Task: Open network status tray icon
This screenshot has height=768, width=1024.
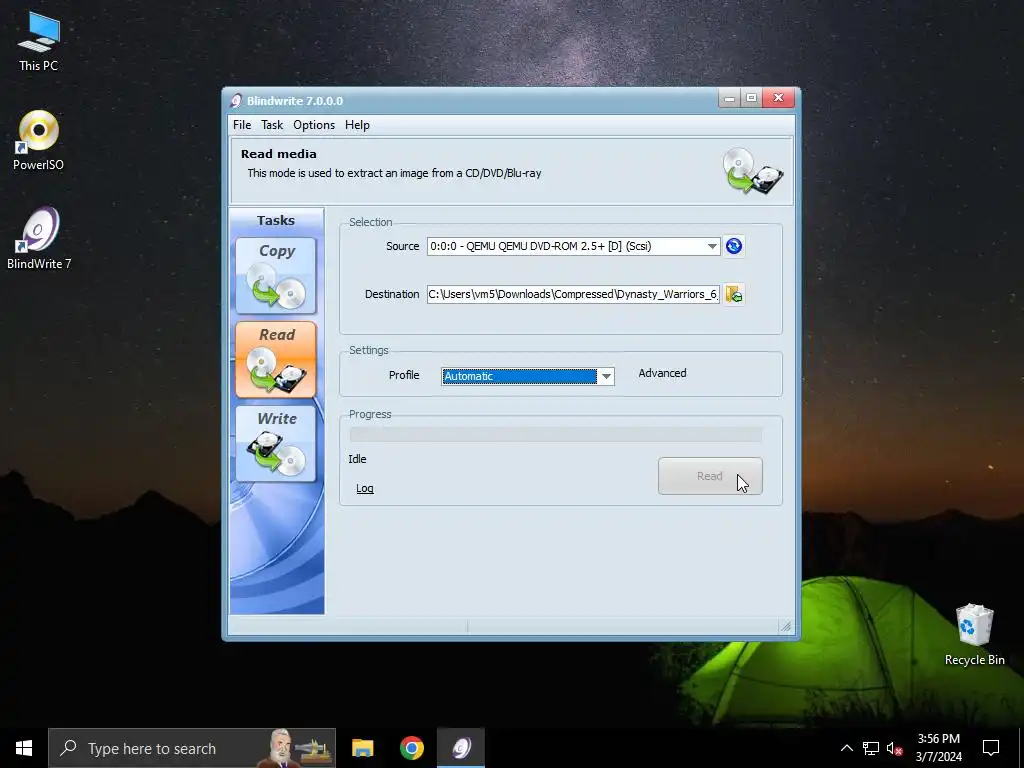Action: click(x=871, y=748)
